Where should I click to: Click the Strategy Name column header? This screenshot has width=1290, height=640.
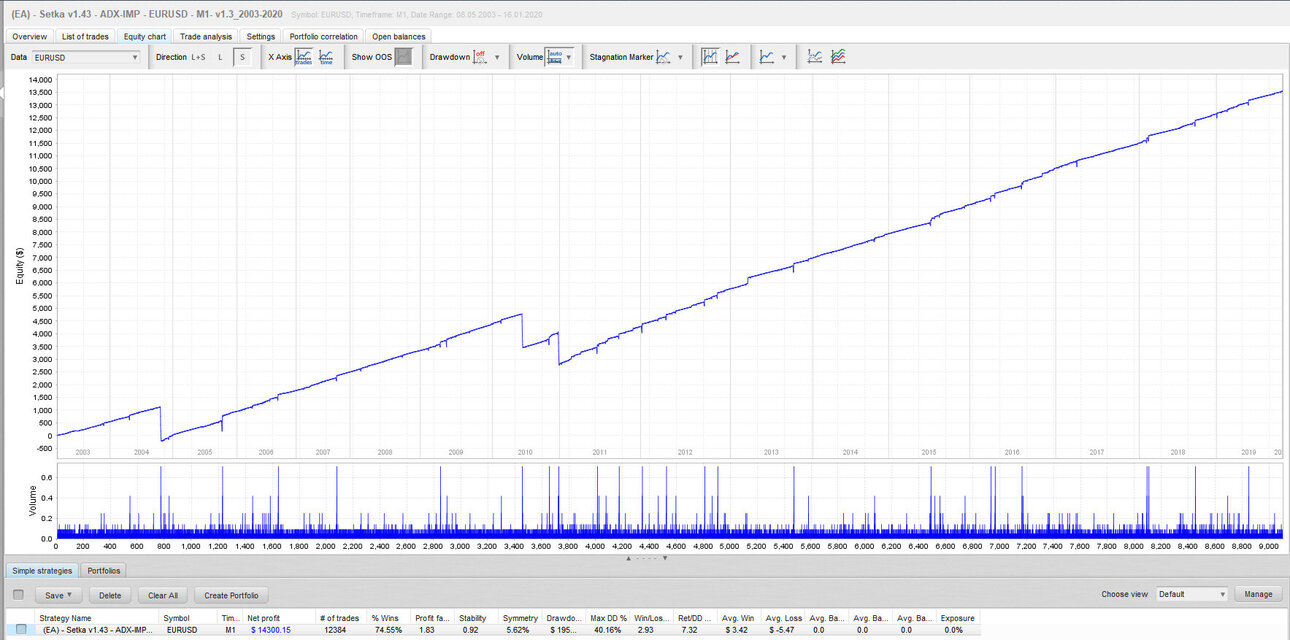[99, 618]
